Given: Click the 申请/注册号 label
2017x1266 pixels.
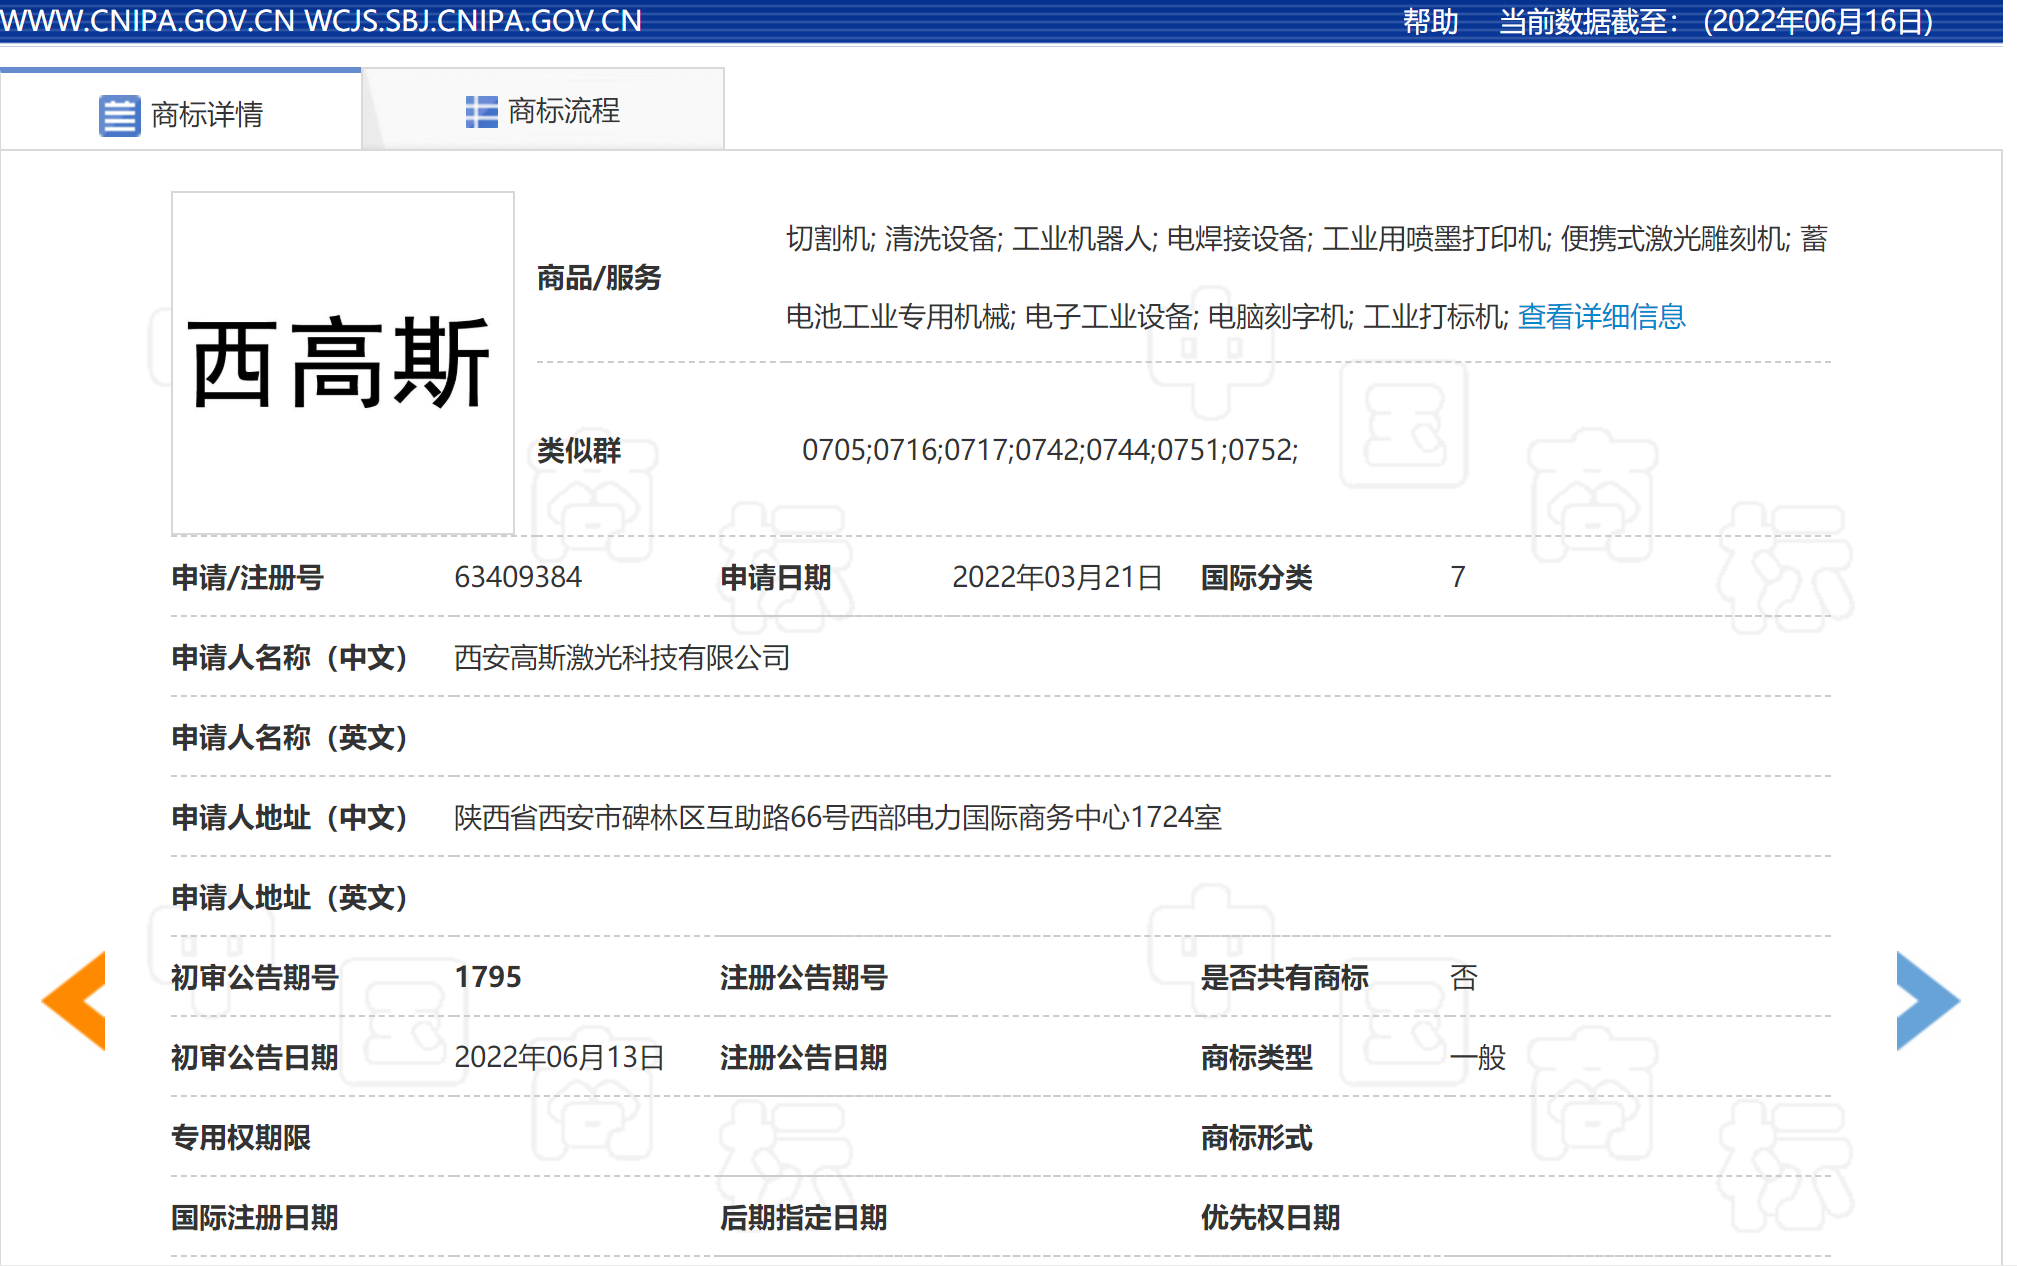Looking at the screenshot, I should 247,577.
